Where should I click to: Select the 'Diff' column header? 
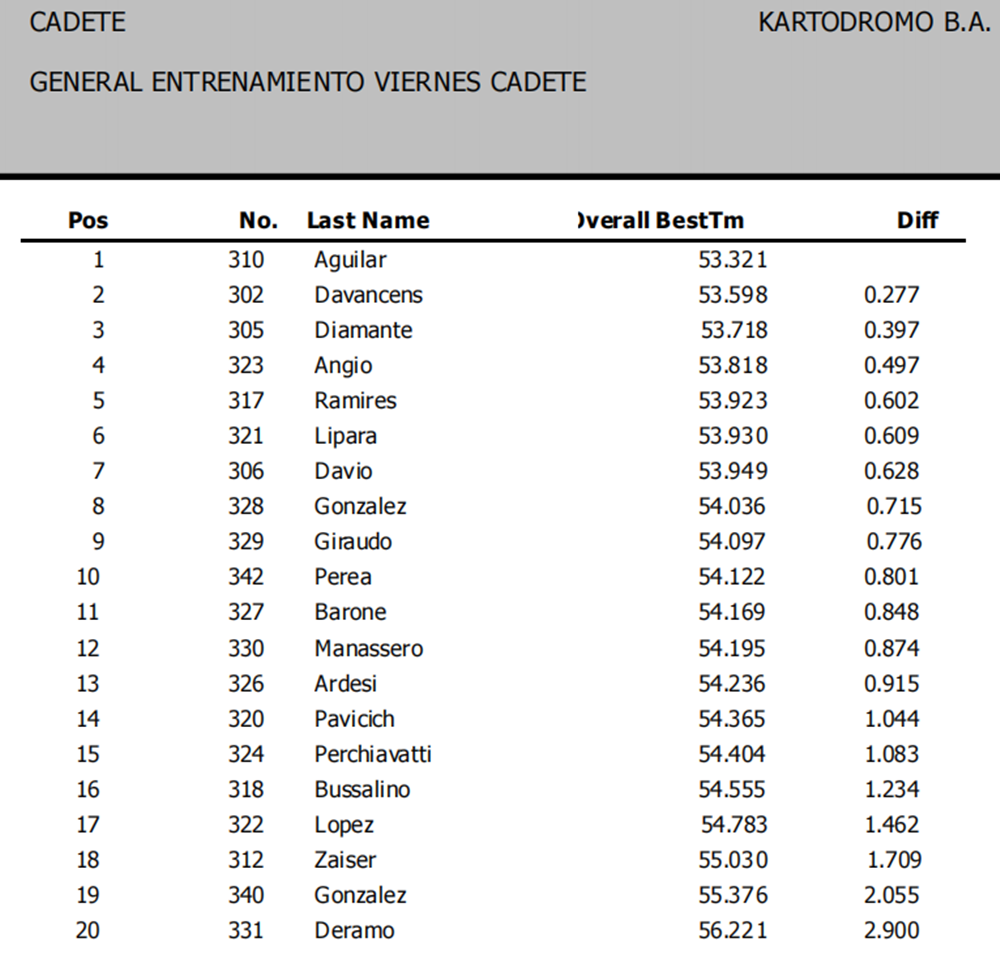click(x=918, y=221)
